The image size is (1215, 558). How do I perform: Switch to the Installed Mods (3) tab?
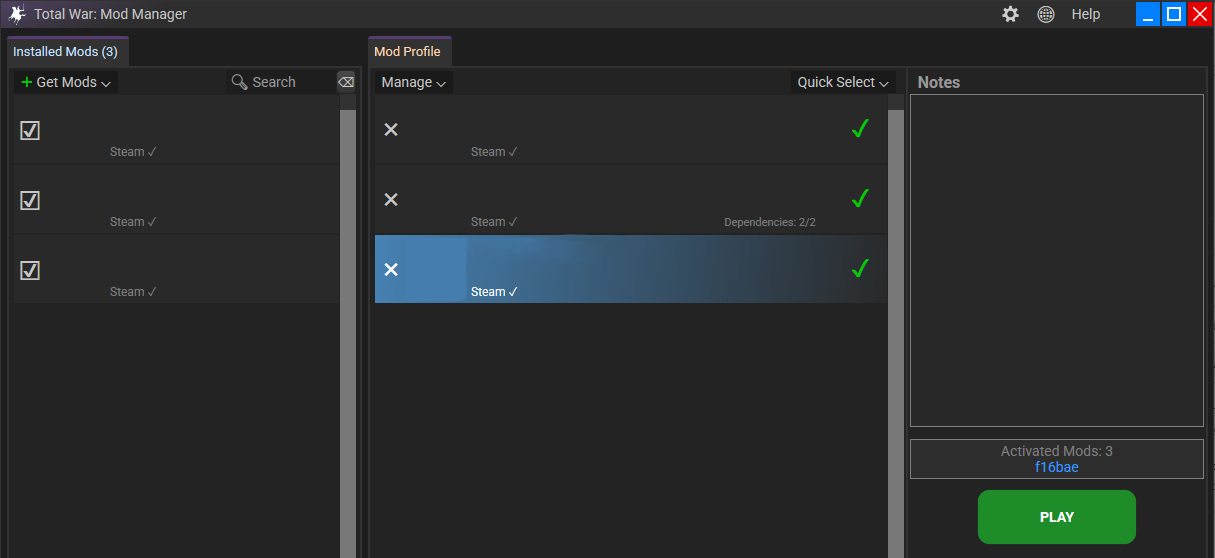[66, 52]
